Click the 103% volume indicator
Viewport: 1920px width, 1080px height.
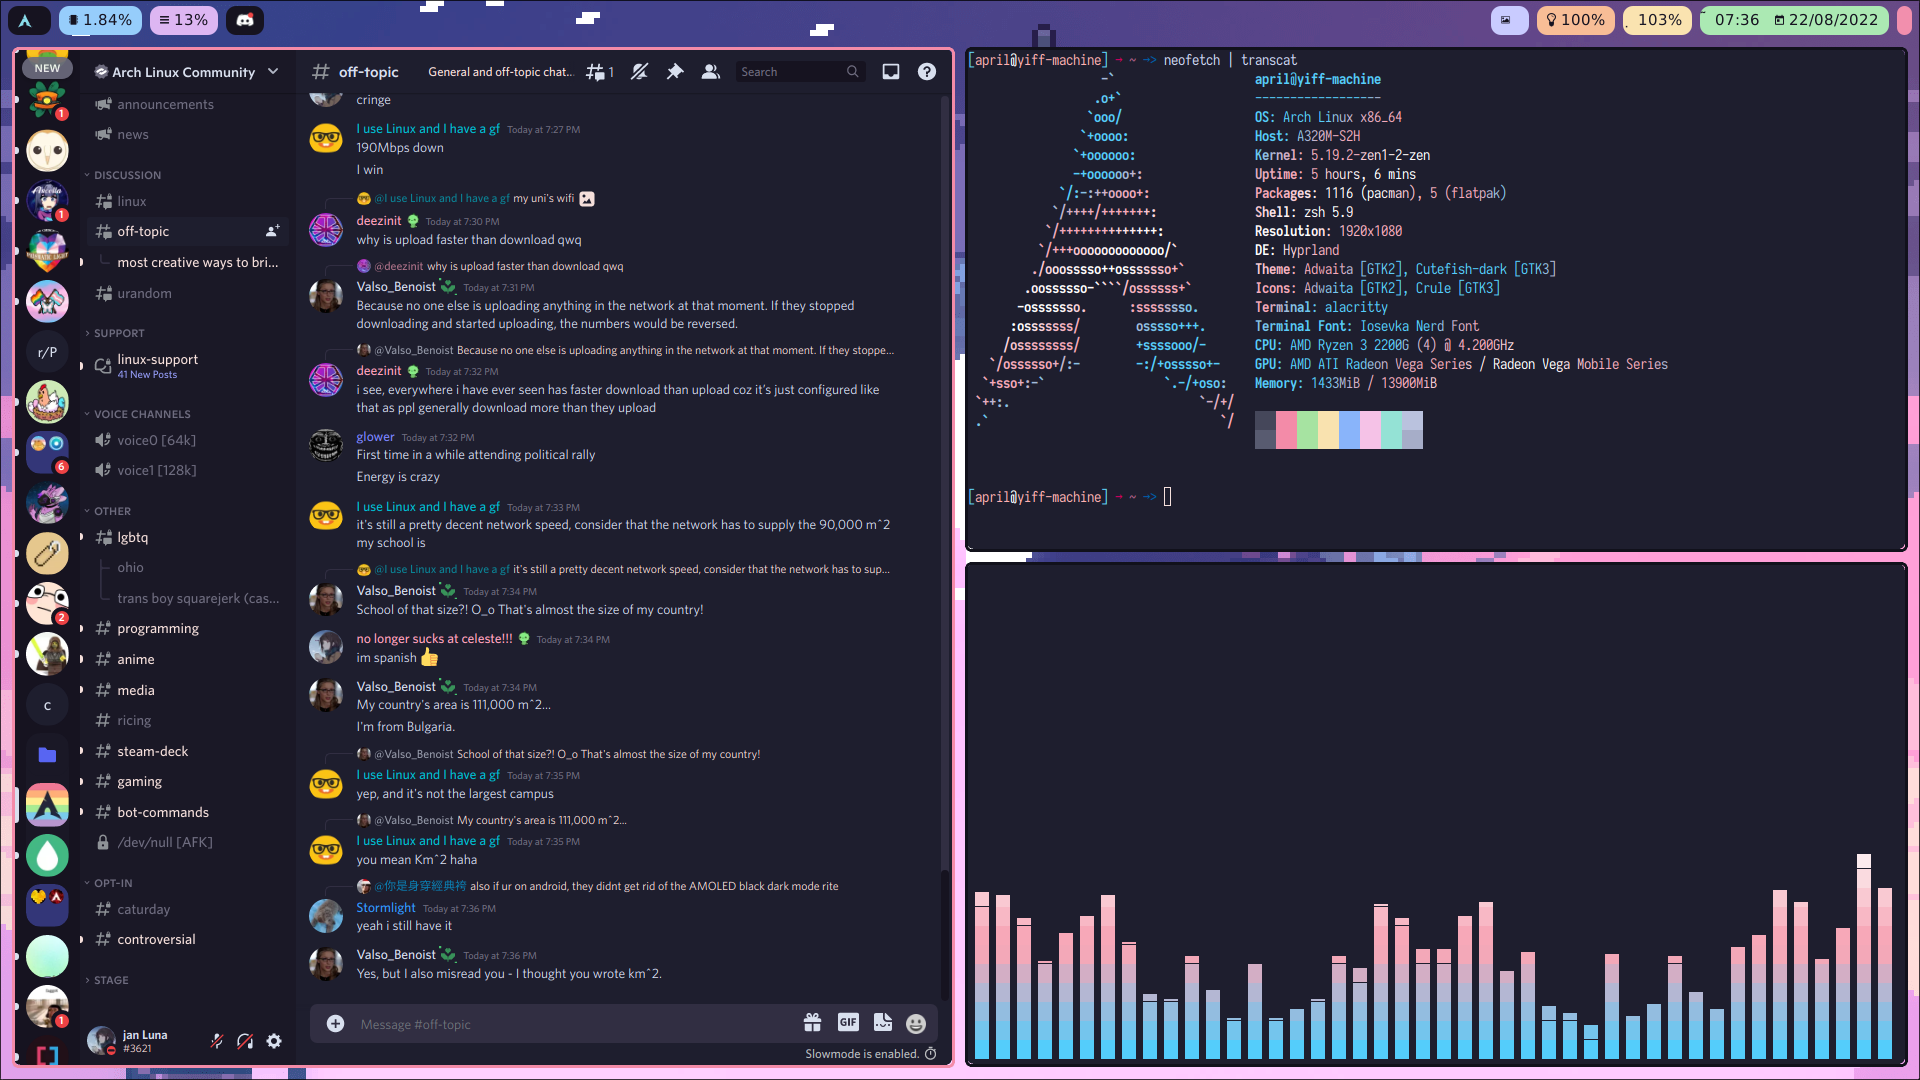(x=1659, y=20)
